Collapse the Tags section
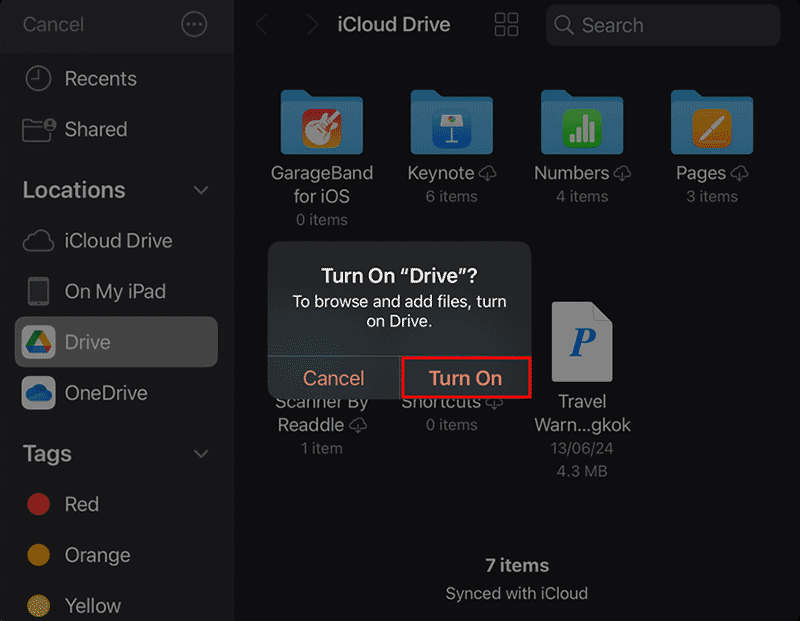The image size is (800, 621). click(201, 454)
